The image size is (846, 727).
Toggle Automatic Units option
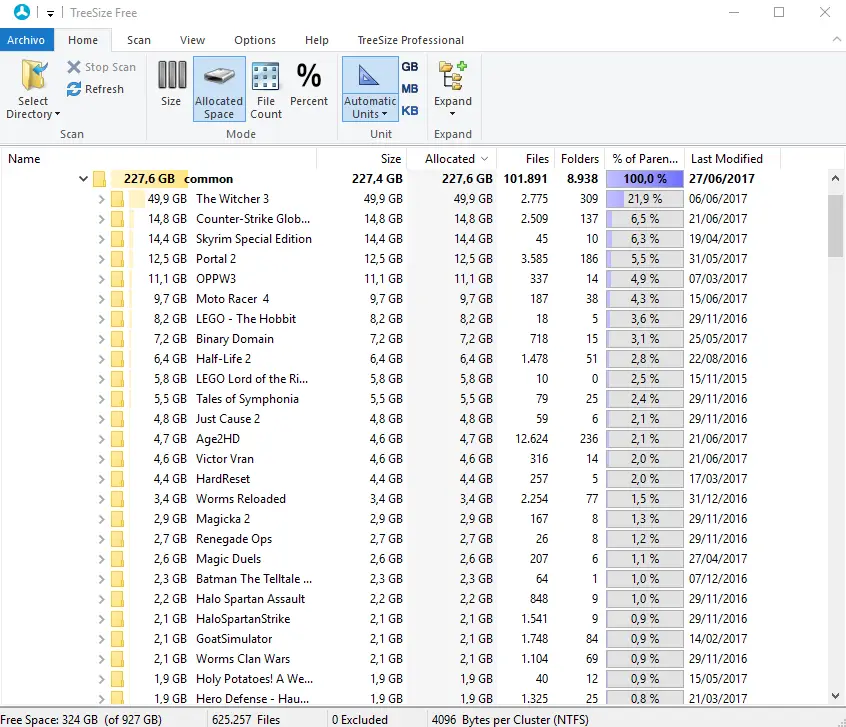point(369,88)
